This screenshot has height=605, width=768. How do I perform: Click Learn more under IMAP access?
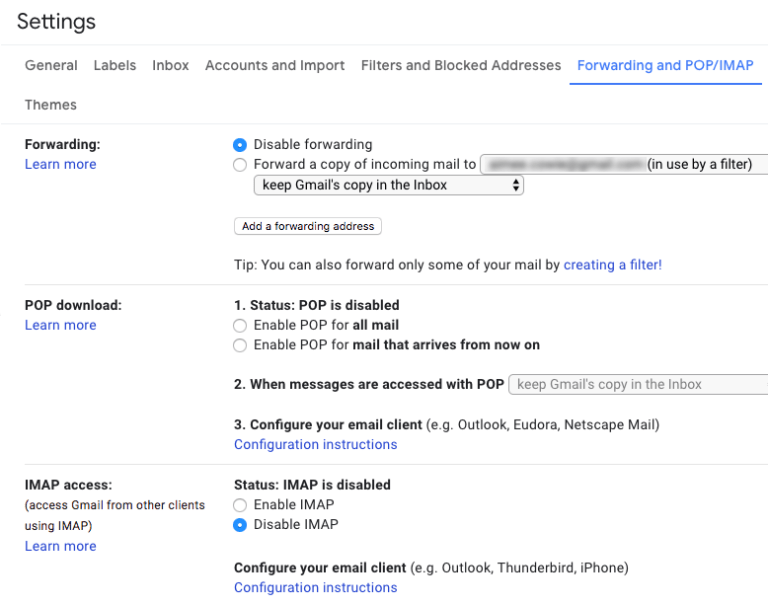pos(61,546)
